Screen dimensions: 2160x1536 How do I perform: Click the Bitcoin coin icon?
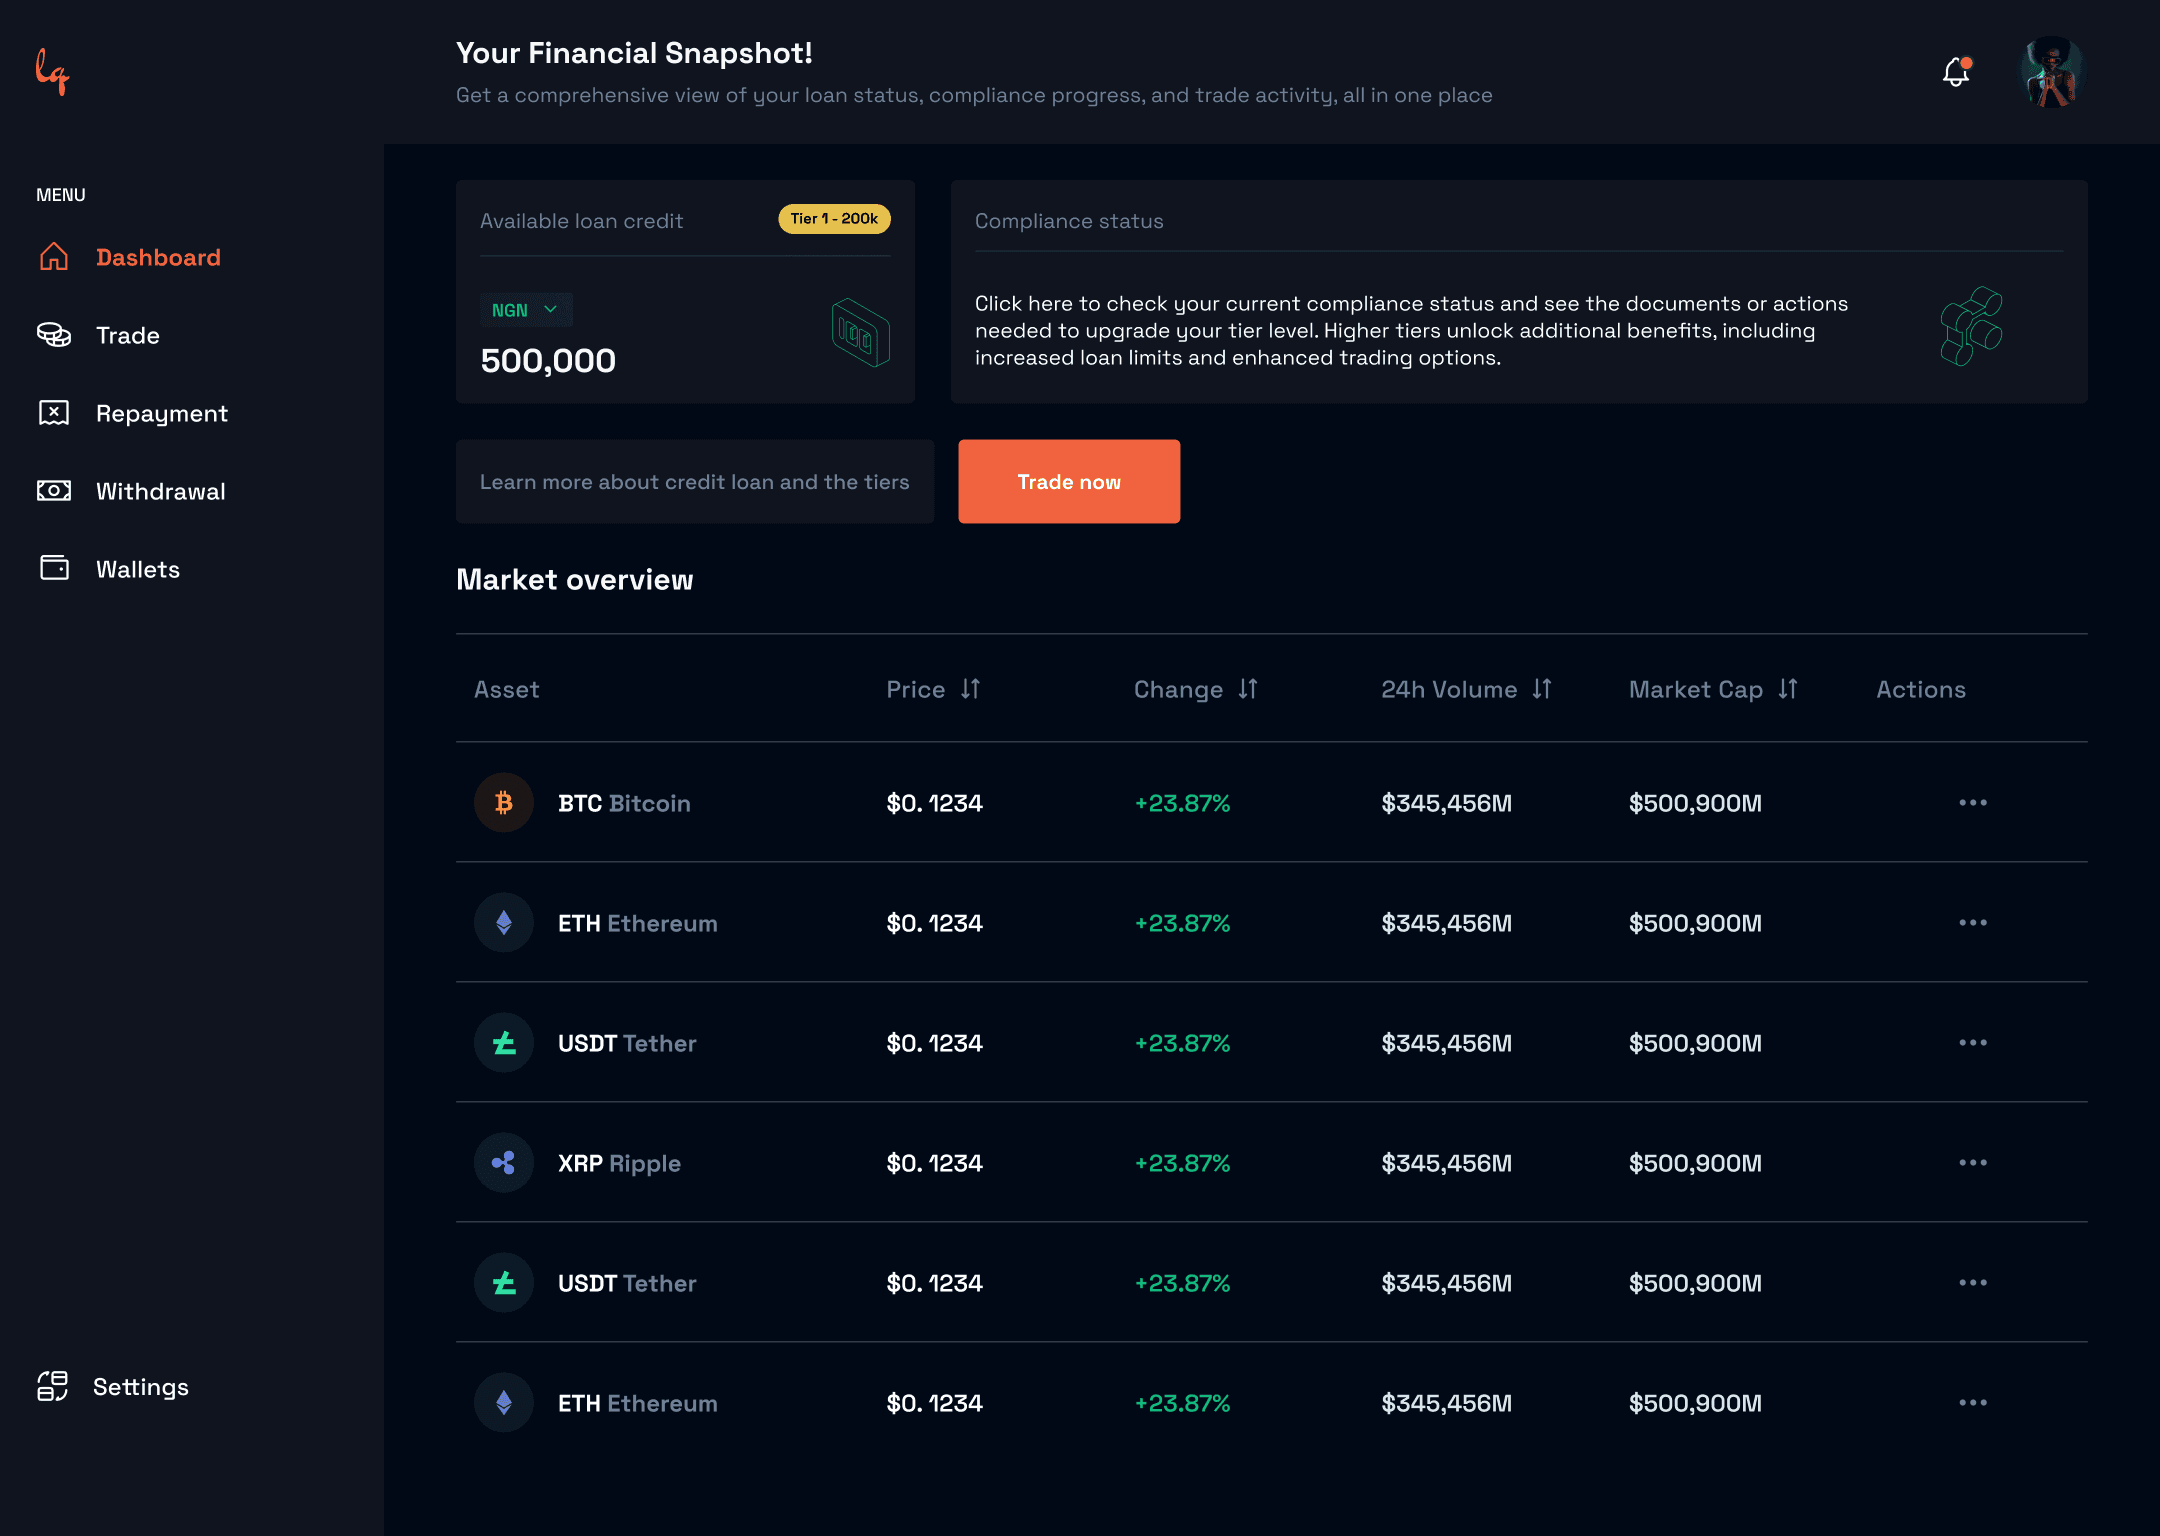point(504,803)
